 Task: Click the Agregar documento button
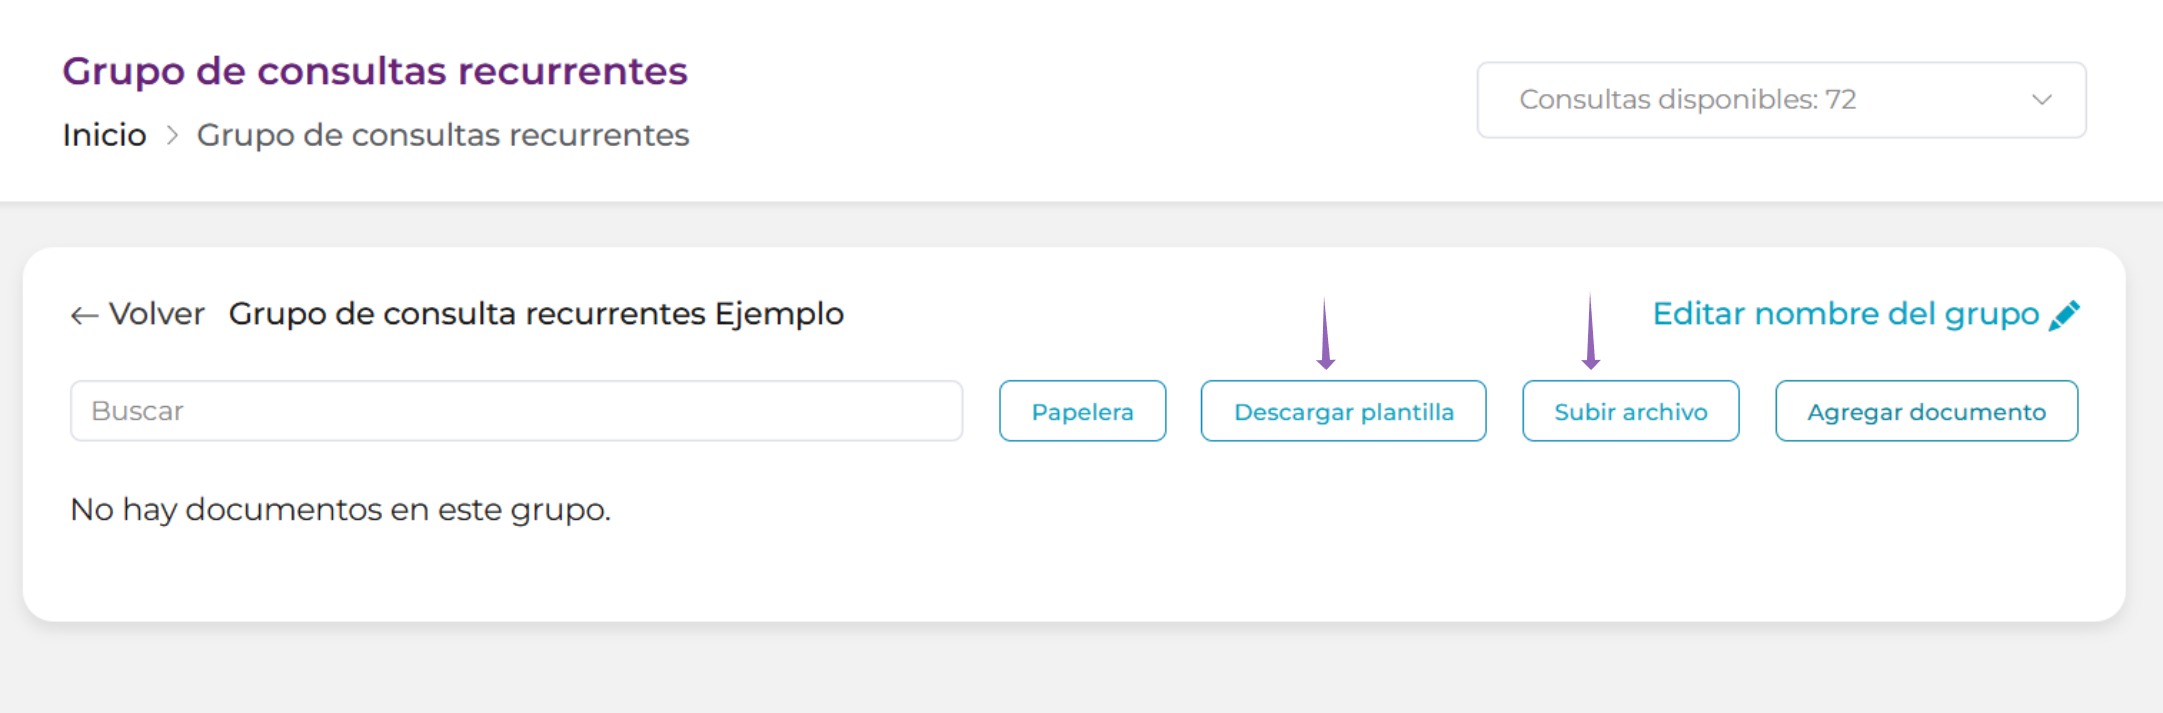[x=1926, y=411]
